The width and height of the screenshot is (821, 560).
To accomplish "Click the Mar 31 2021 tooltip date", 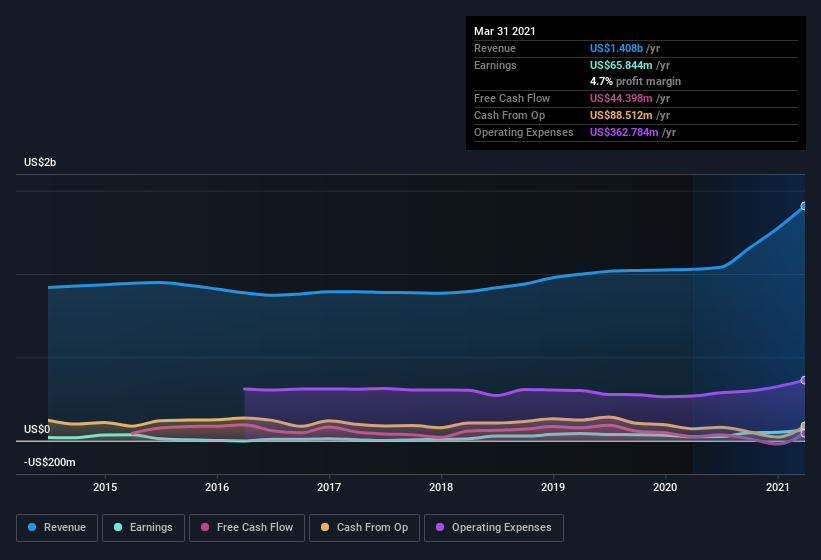I will coord(505,31).
